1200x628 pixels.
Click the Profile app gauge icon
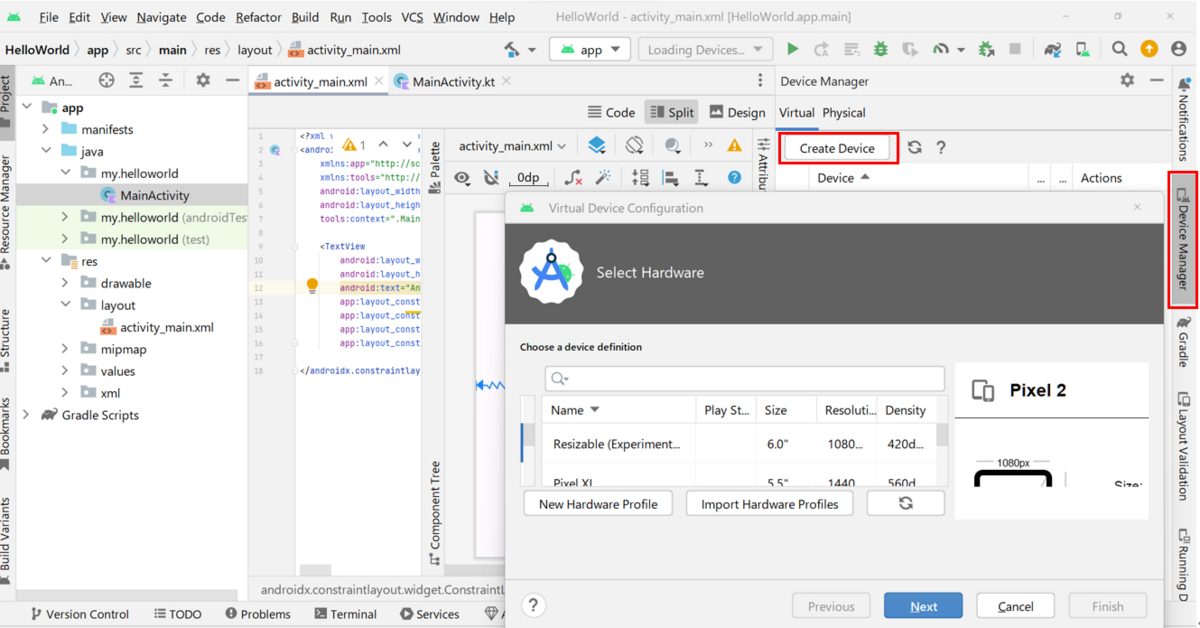pos(941,49)
